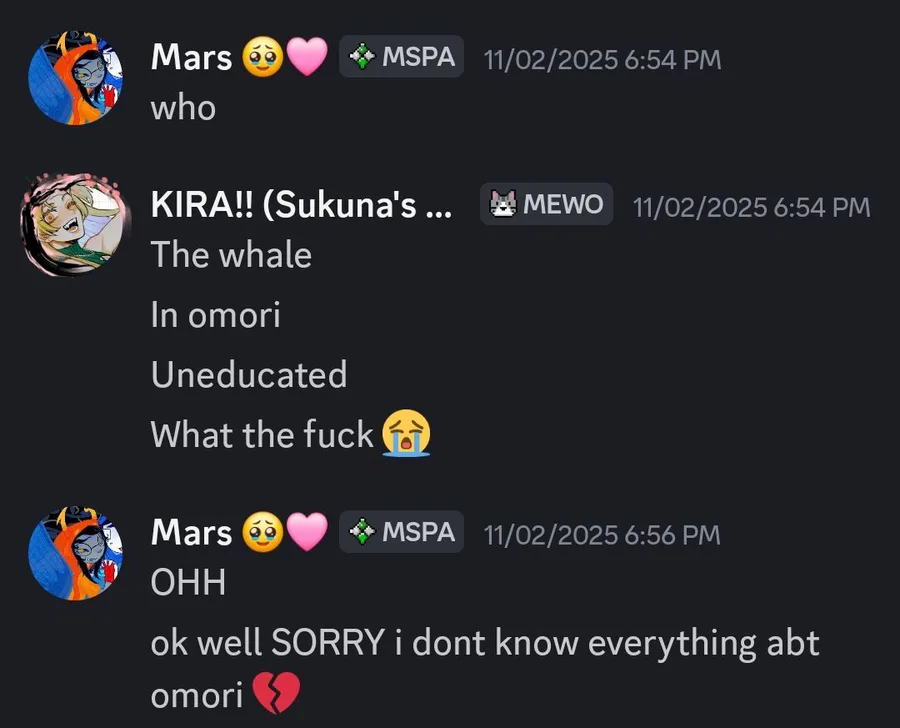The height and width of the screenshot is (728, 900).
Task: Click the "In omori" message line
Action: click(215, 315)
